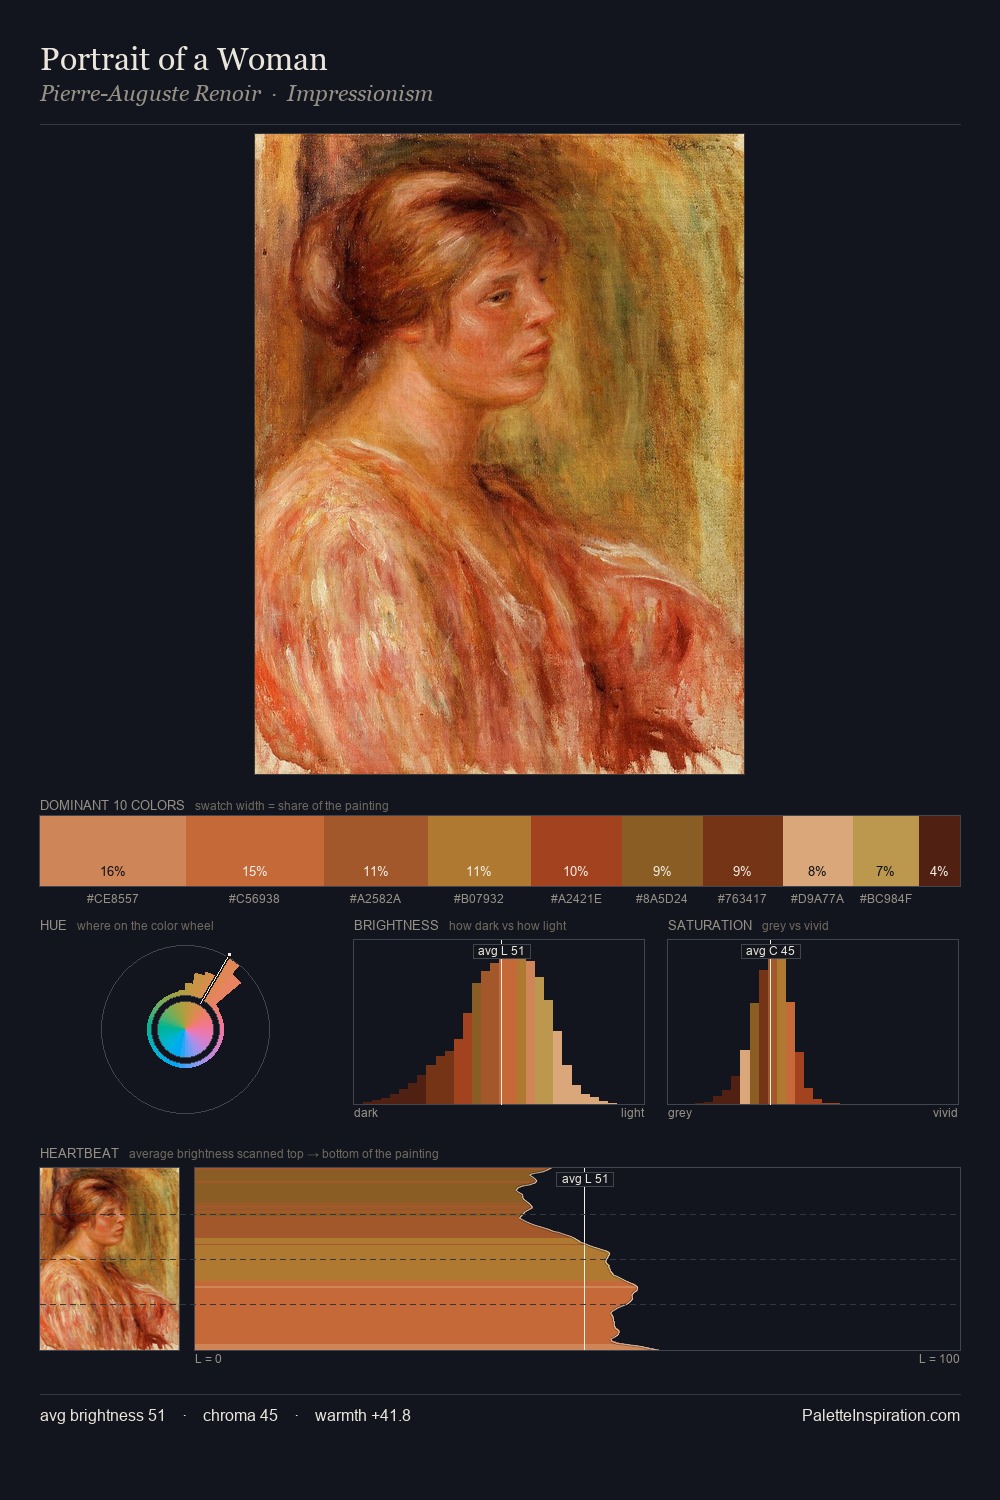
Task: Click the hue color wheel
Action: point(185,1029)
